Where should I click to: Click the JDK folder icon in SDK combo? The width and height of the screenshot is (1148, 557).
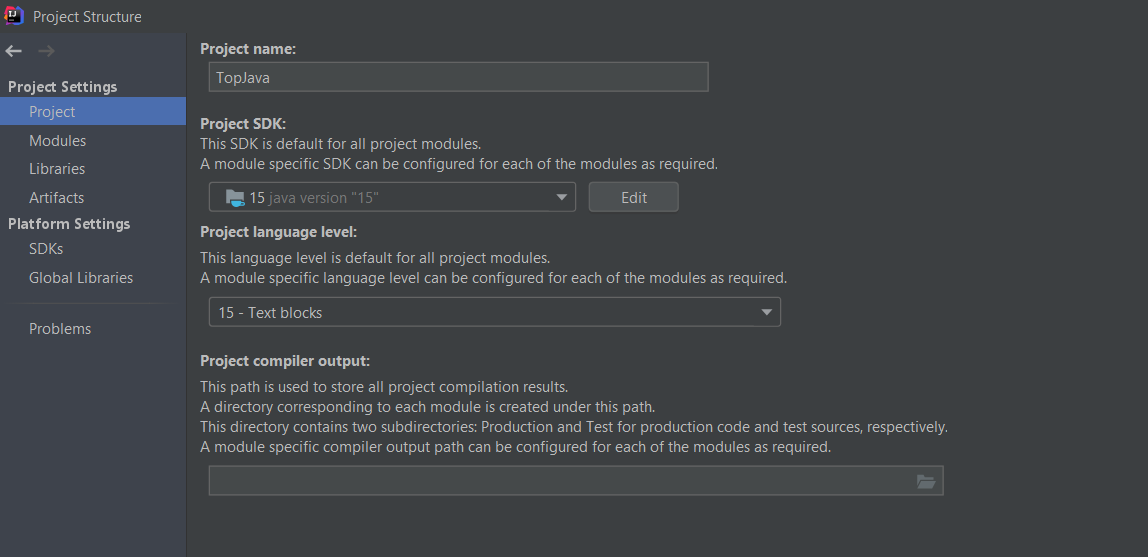click(235, 197)
